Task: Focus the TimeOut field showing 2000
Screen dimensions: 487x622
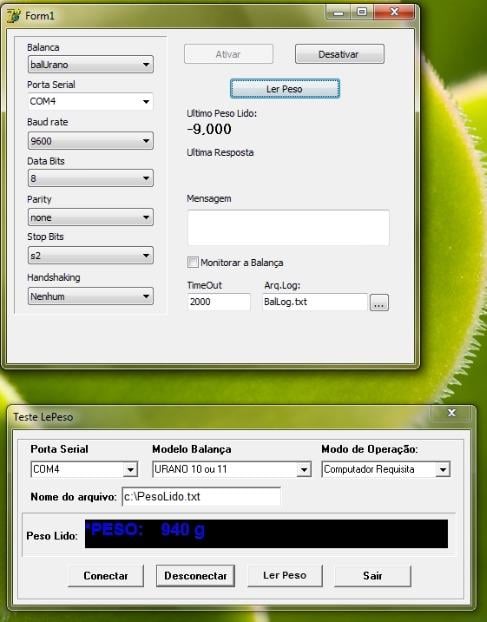Action: pyautogui.click(x=219, y=302)
